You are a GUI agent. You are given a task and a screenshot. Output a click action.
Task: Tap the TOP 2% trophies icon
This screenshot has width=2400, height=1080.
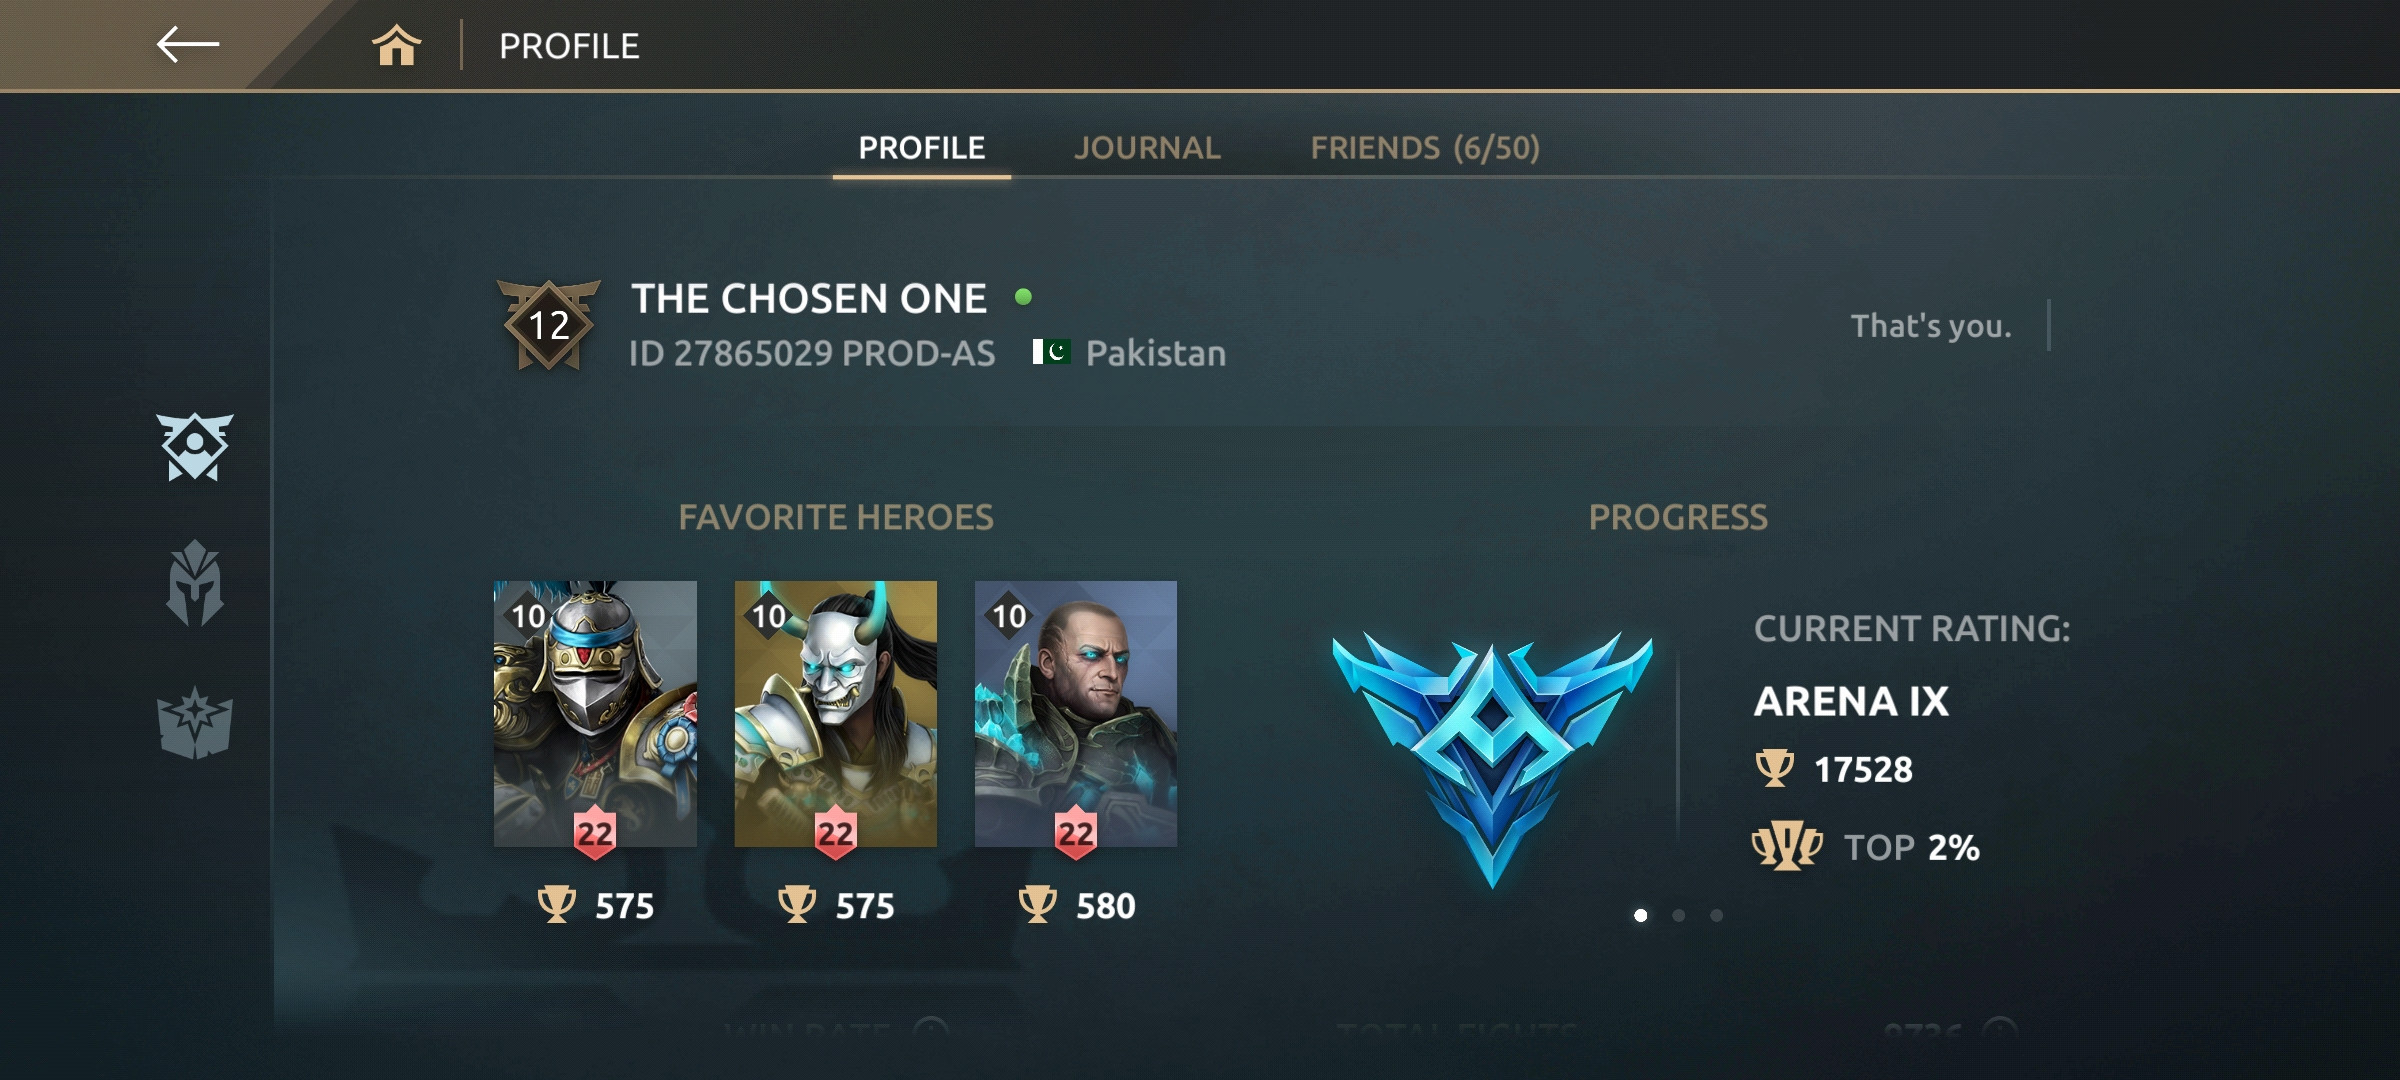coord(1786,846)
